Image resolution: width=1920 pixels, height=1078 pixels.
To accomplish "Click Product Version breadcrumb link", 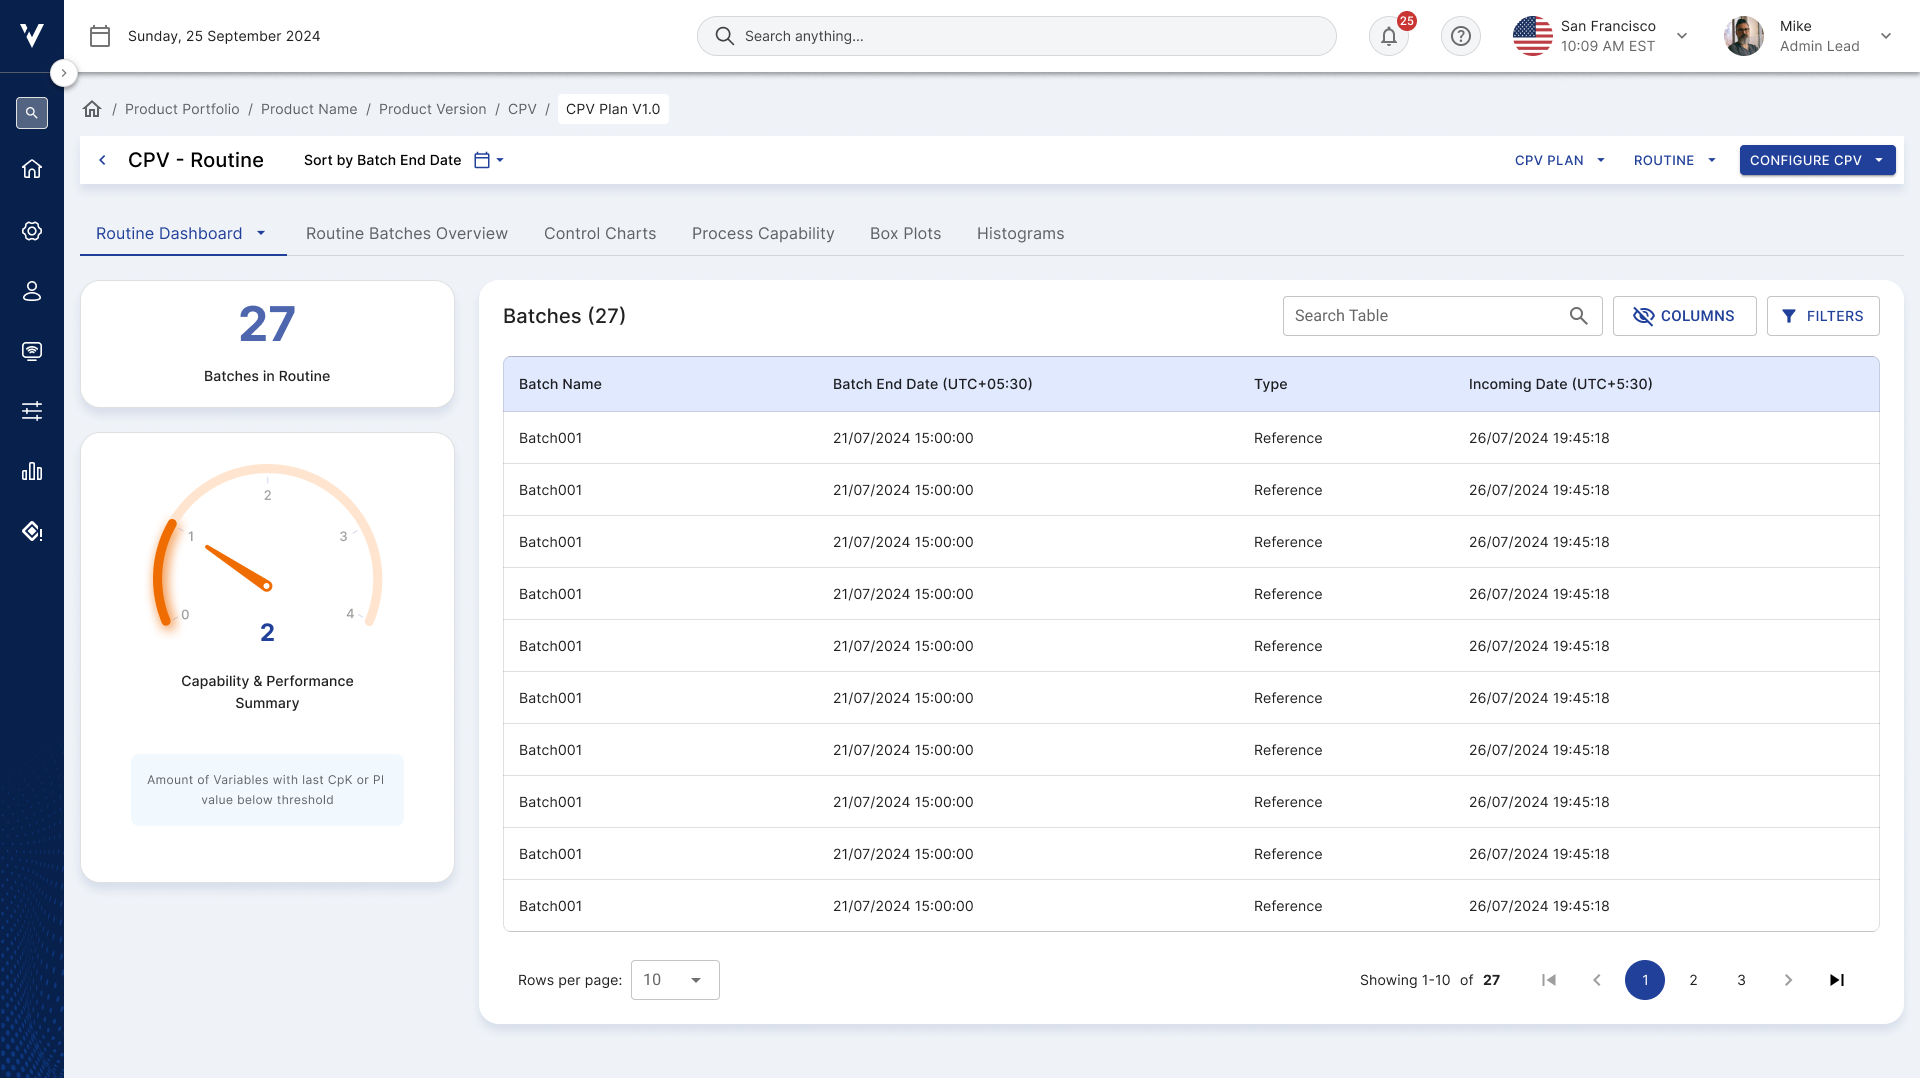I will (433, 109).
